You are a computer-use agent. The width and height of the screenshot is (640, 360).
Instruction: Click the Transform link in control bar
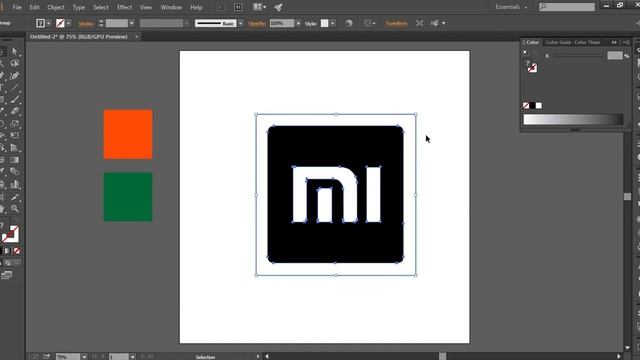(x=396, y=24)
